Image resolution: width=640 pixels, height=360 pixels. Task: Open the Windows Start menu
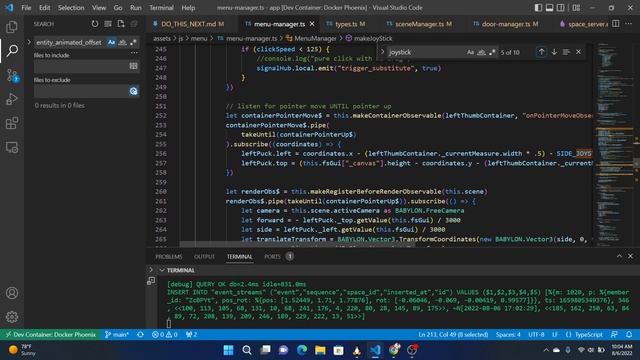pyautogui.click(x=228, y=350)
